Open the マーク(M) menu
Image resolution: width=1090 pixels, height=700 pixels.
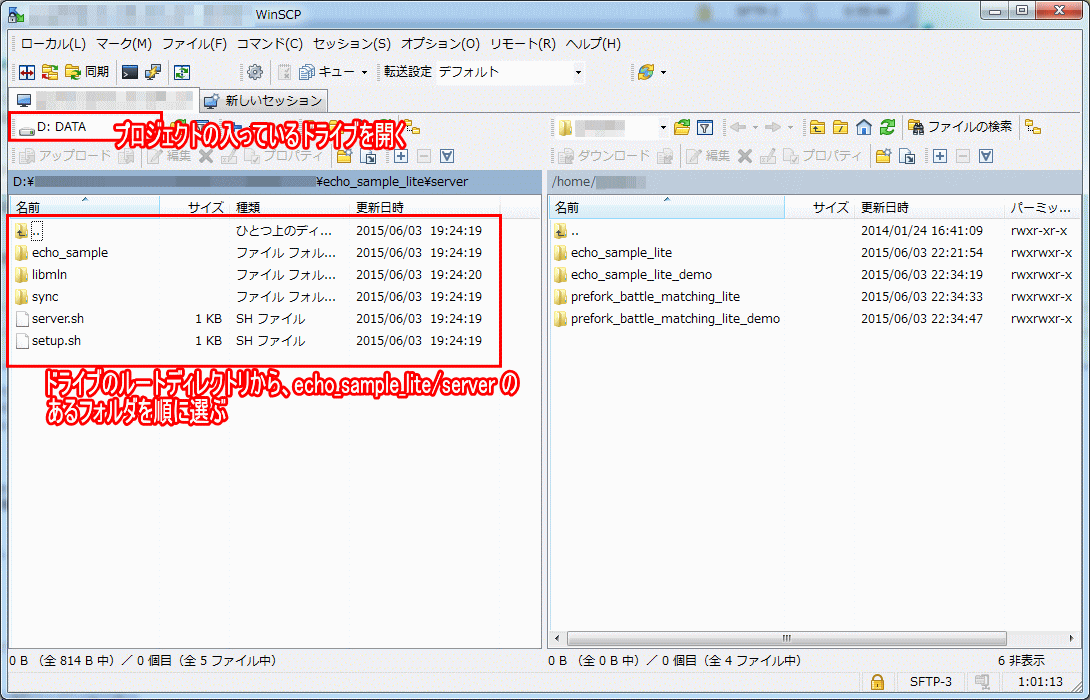[124, 44]
